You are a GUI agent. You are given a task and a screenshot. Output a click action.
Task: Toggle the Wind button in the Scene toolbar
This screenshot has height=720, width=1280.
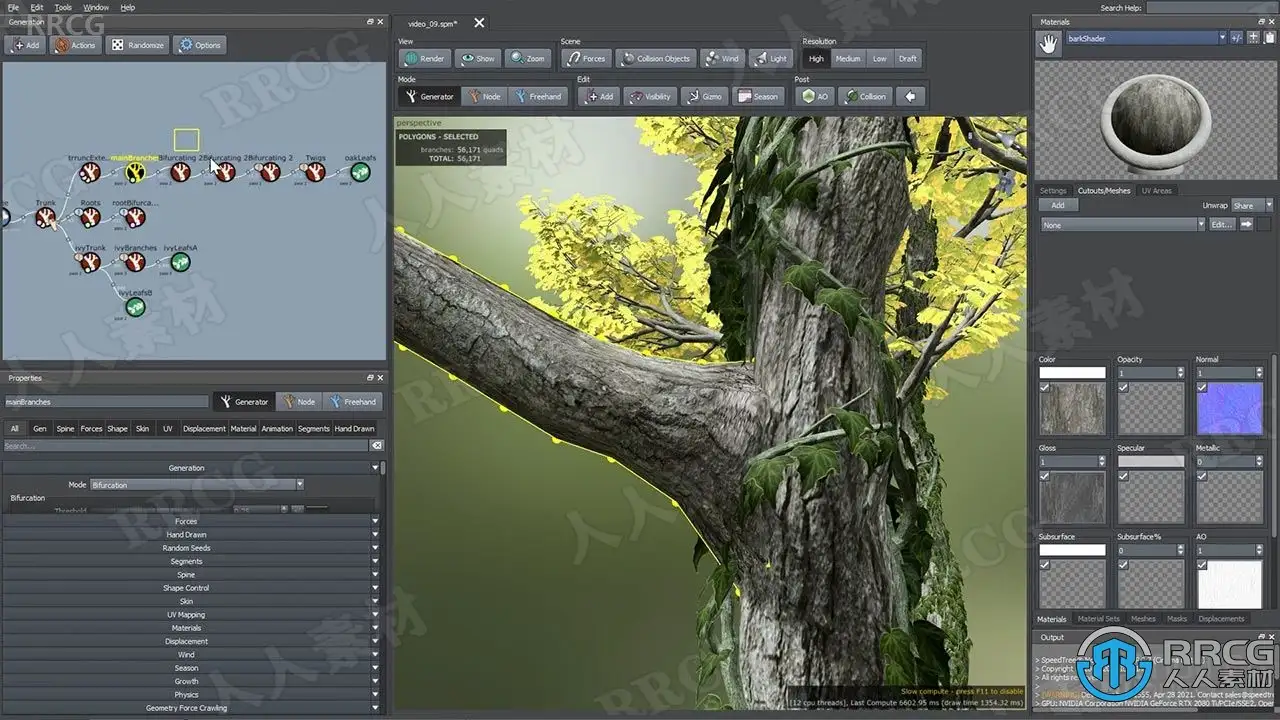pyautogui.click(x=721, y=58)
